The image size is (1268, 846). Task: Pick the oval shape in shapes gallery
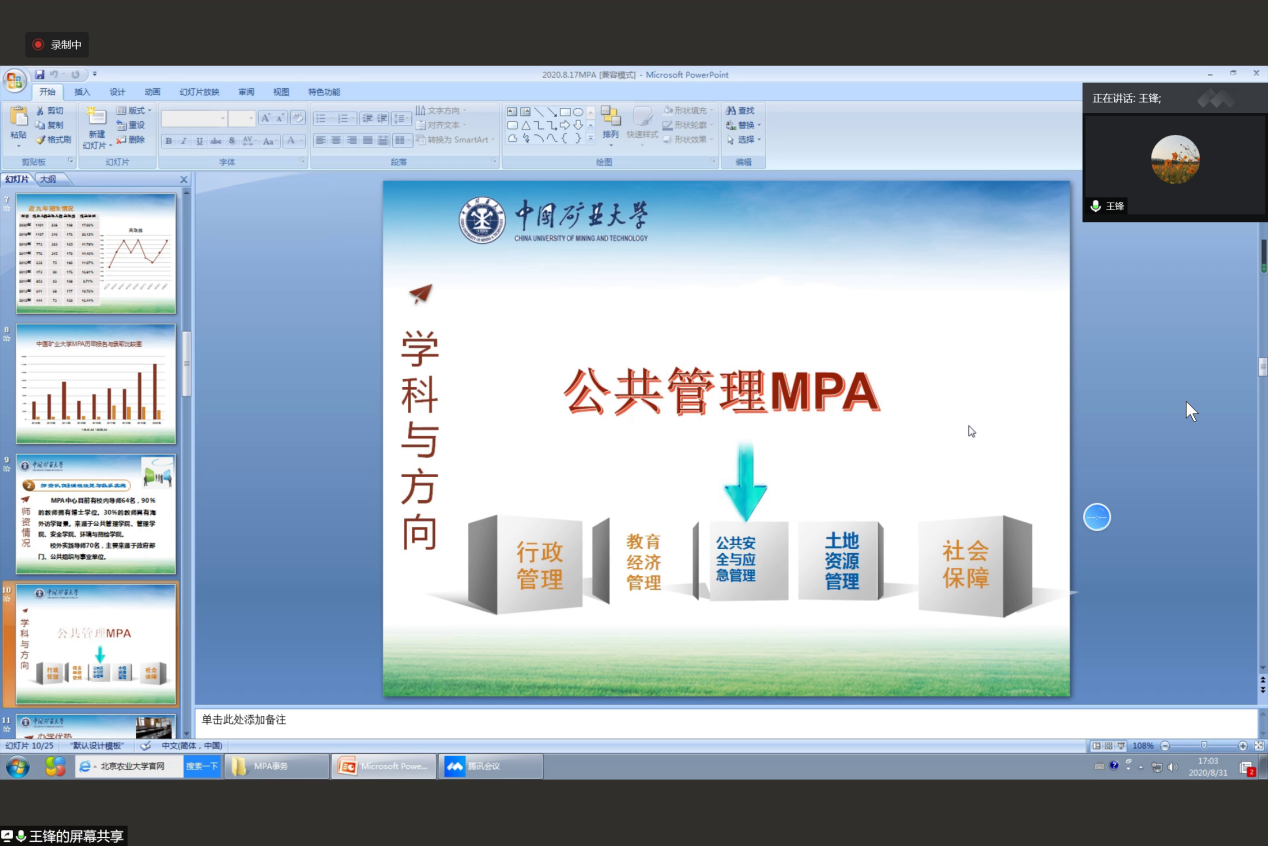click(578, 112)
